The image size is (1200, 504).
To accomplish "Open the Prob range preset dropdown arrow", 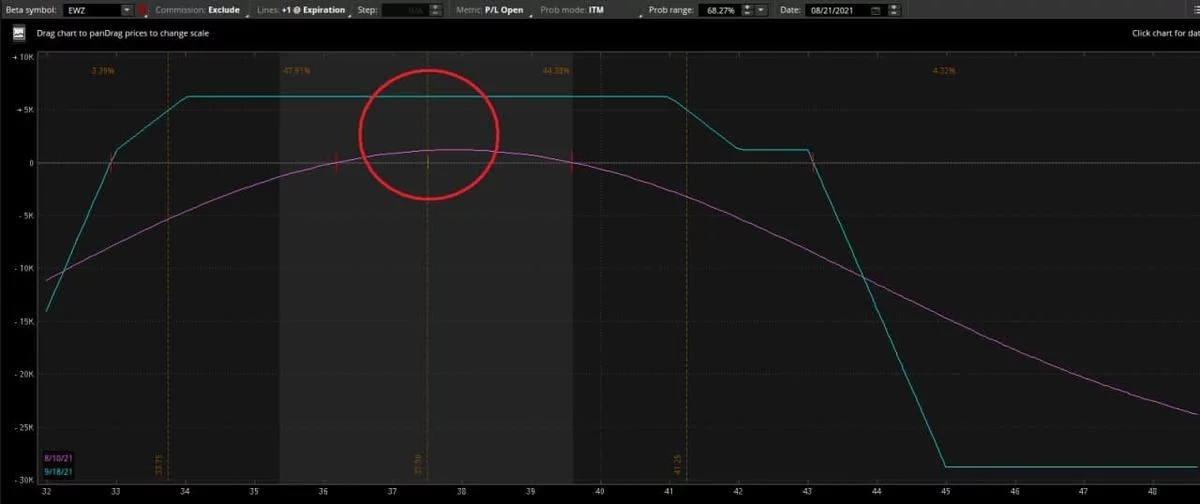I will coord(763,10).
